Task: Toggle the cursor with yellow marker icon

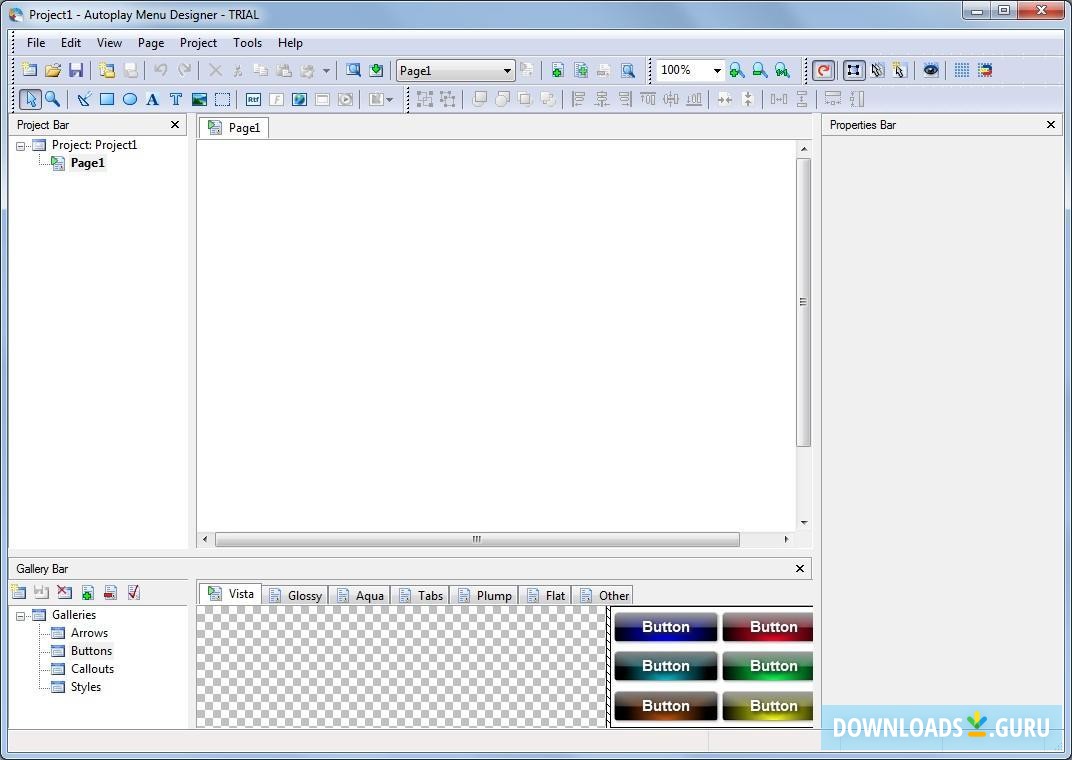Action: click(900, 70)
